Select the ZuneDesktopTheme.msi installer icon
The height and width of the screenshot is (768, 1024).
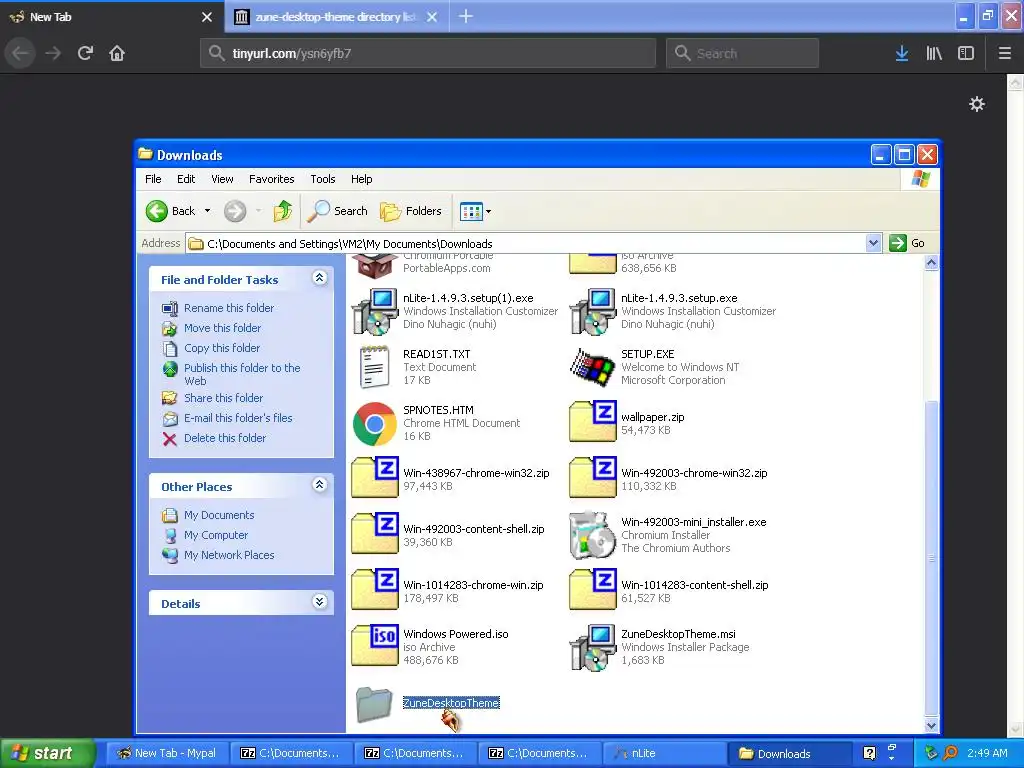point(593,648)
